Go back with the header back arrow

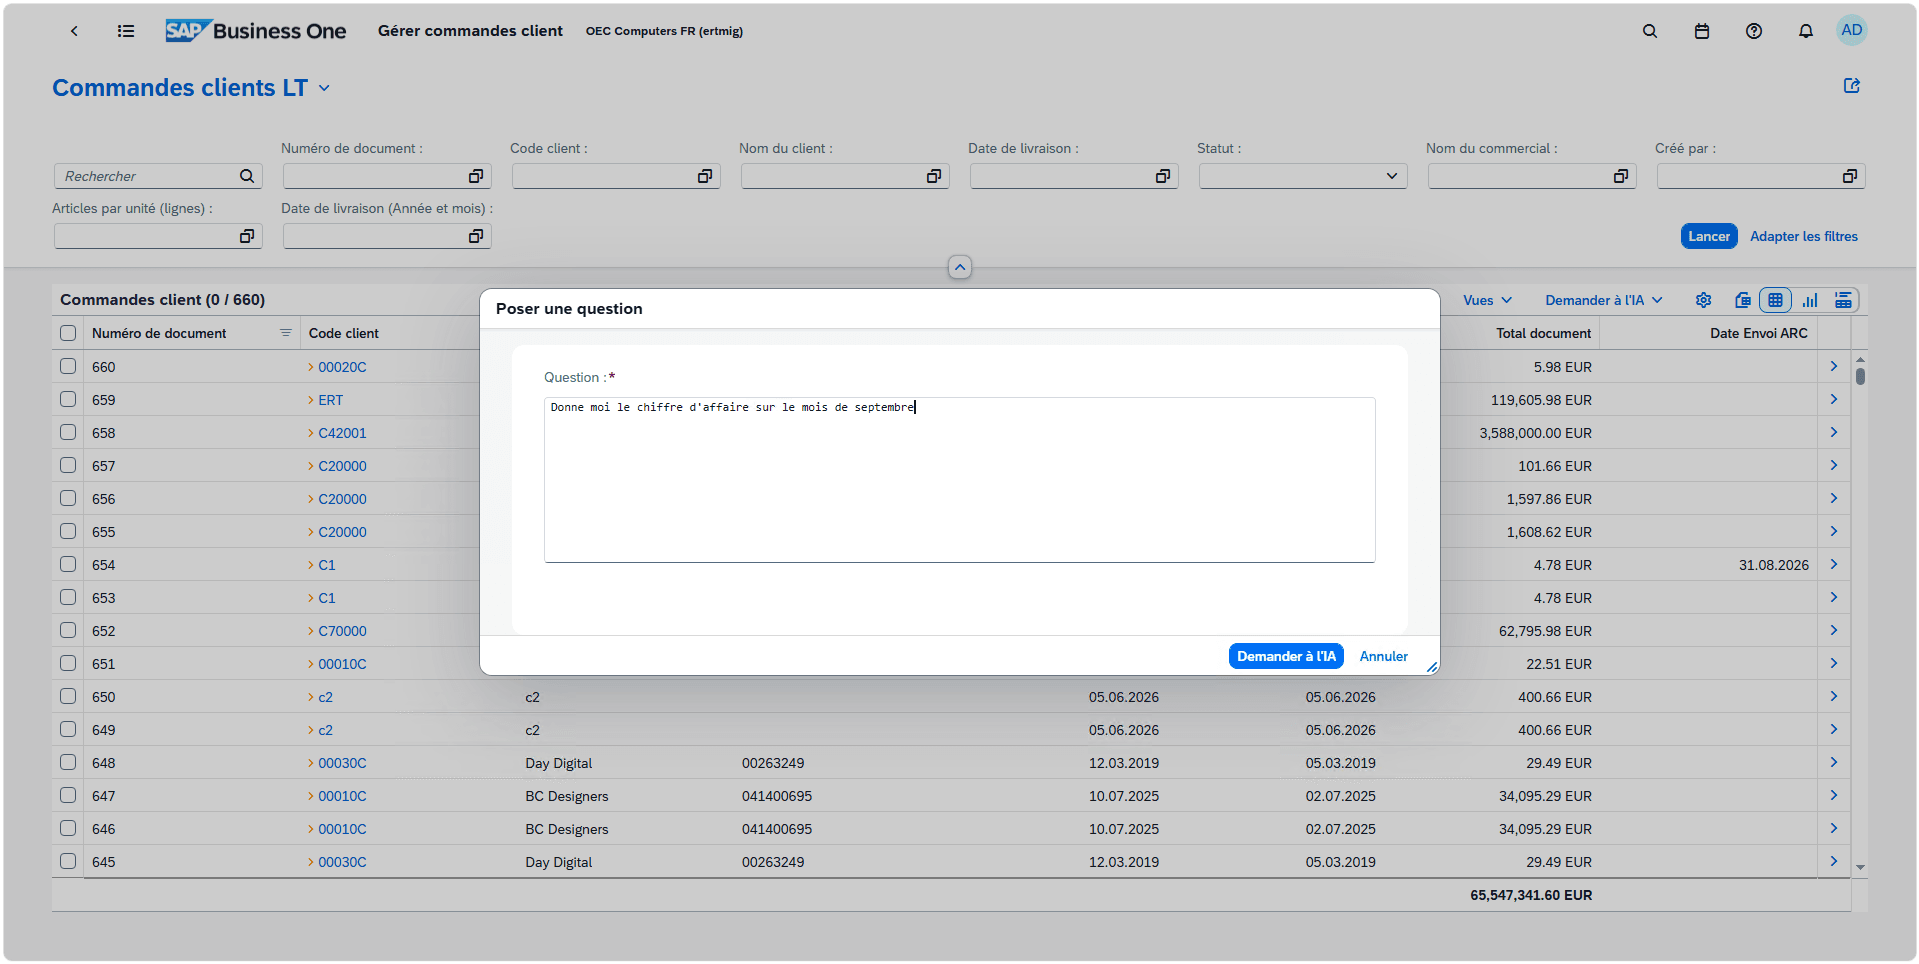[x=74, y=31]
